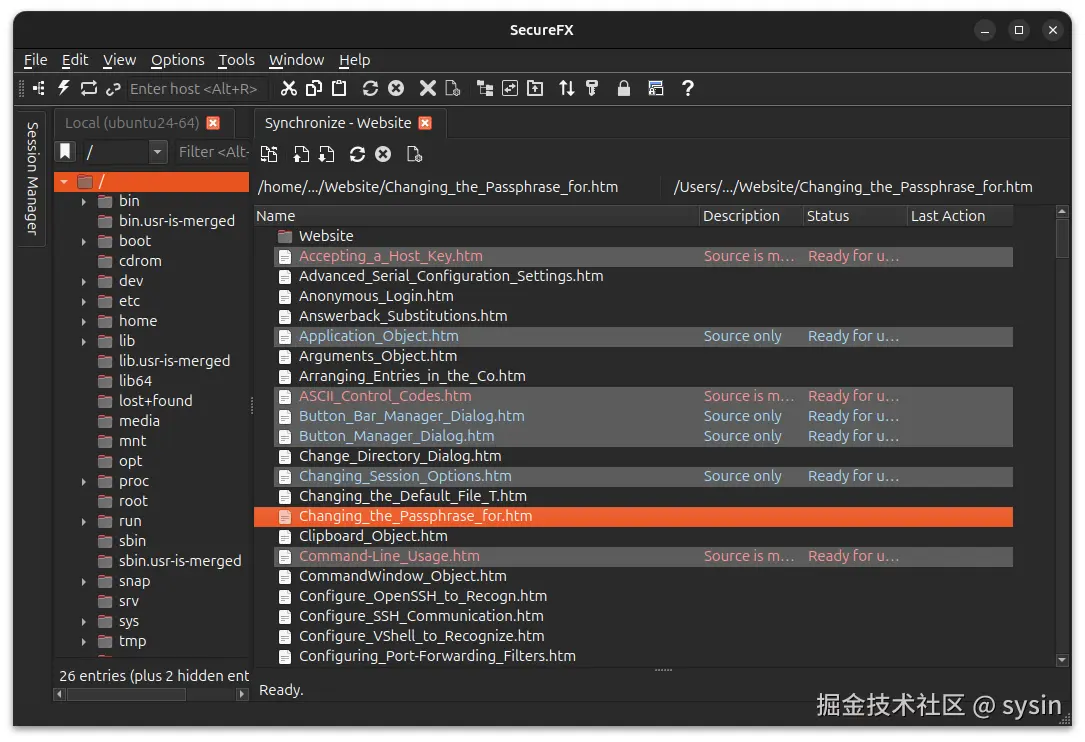This screenshot has height=742, width=1085.
Task: Open the Options menu
Action: 177,60
